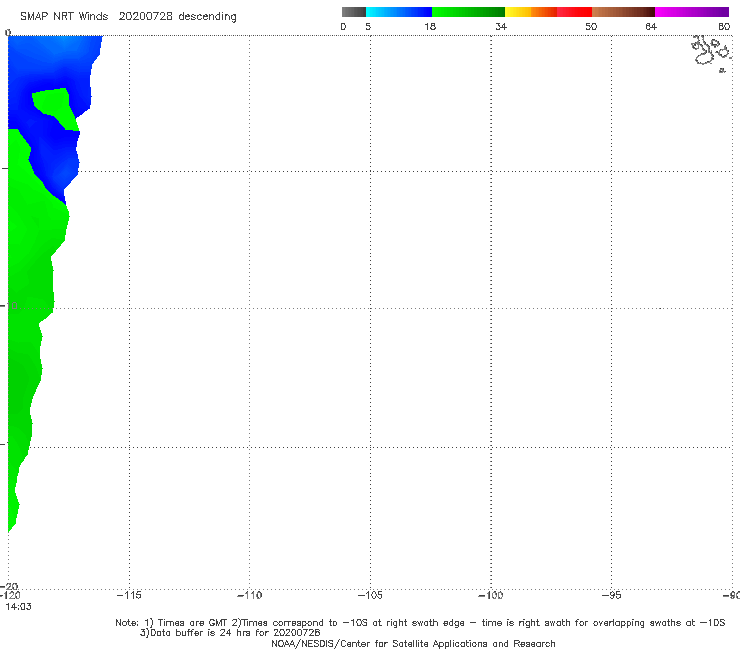Screen dimensions: 740x650
Task: Click the '-105' longitude axis label
Action: [x=370, y=595]
